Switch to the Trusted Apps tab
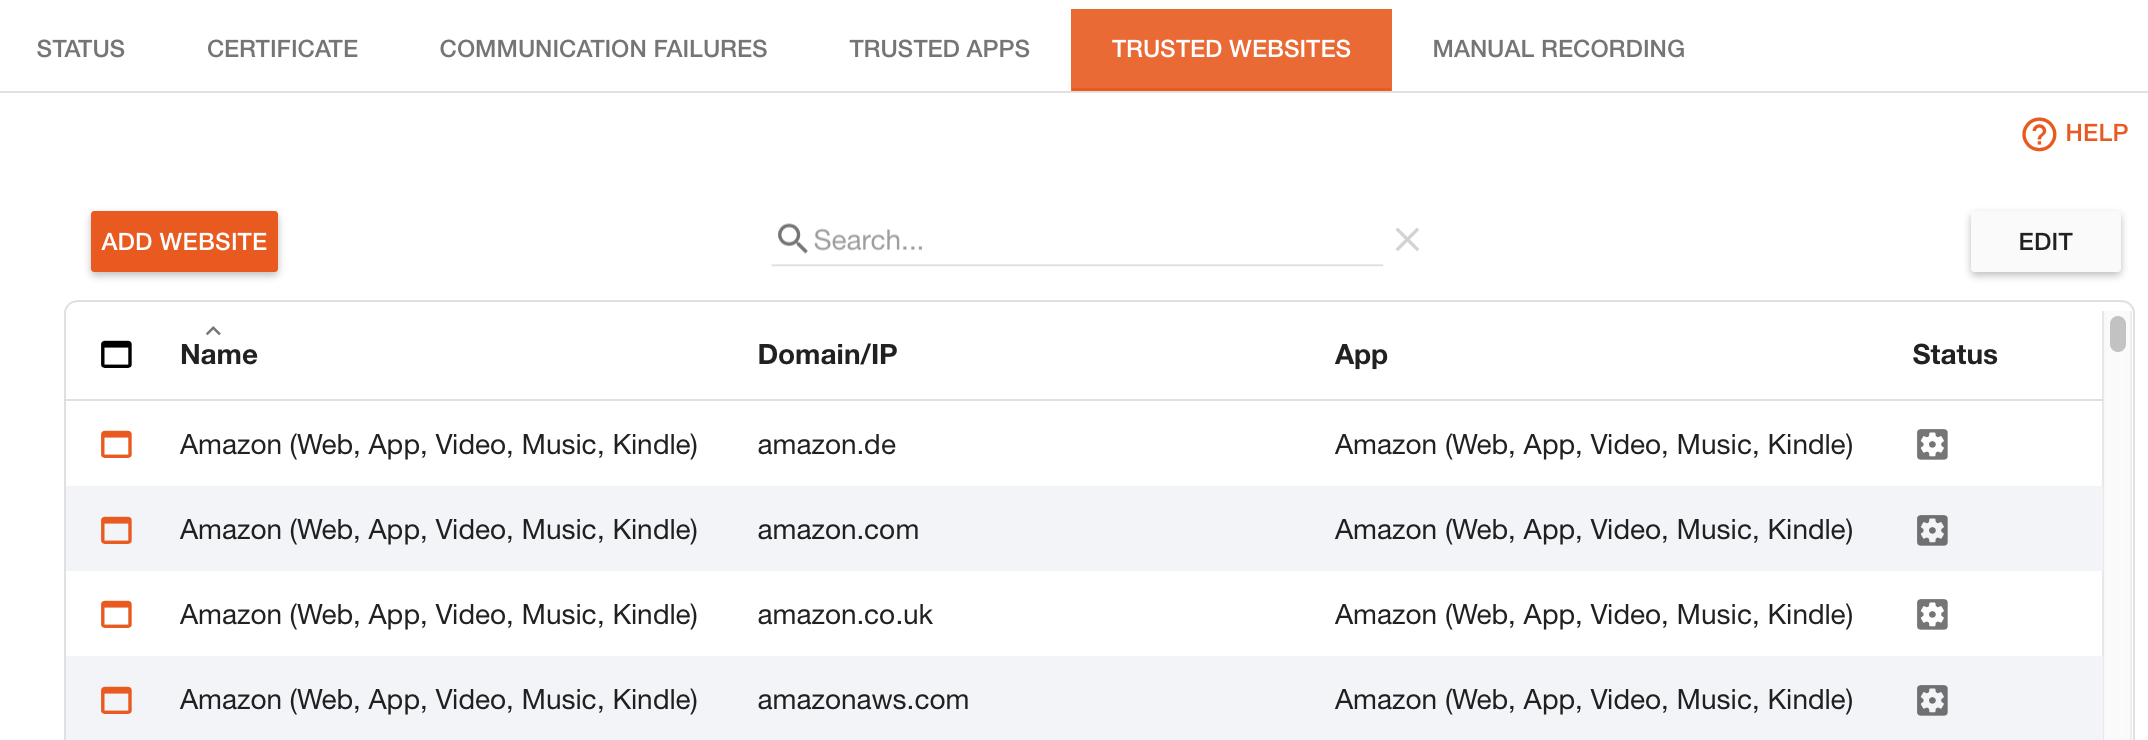The width and height of the screenshot is (2148, 740). (939, 49)
